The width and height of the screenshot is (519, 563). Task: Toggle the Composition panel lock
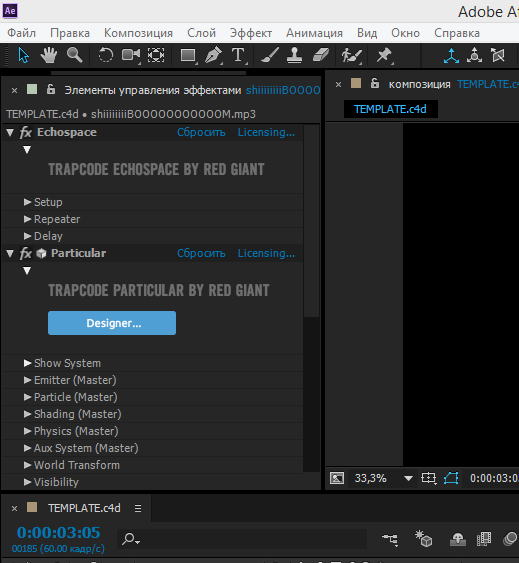coord(375,83)
